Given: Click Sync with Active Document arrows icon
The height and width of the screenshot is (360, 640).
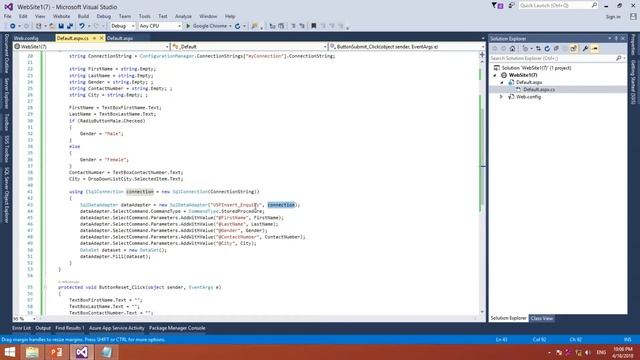Looking at the screenshot, I should pyautogui.click(x=538, y=49).
